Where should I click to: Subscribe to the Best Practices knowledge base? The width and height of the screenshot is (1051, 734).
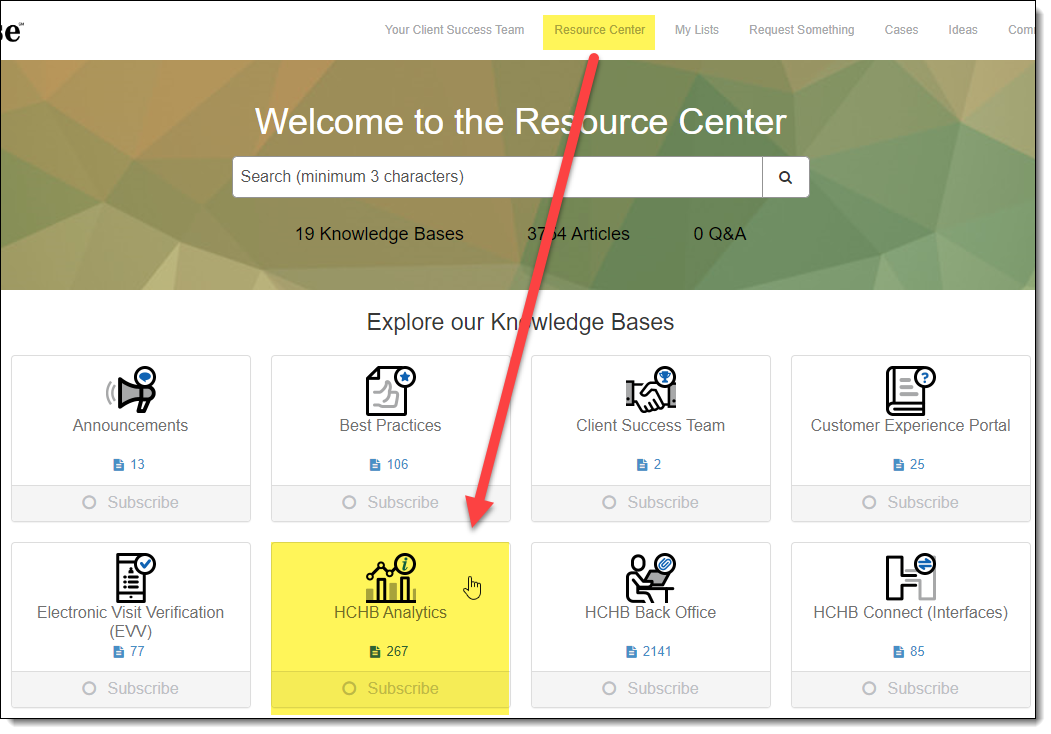pyautogui.click(x=391, y=503)
